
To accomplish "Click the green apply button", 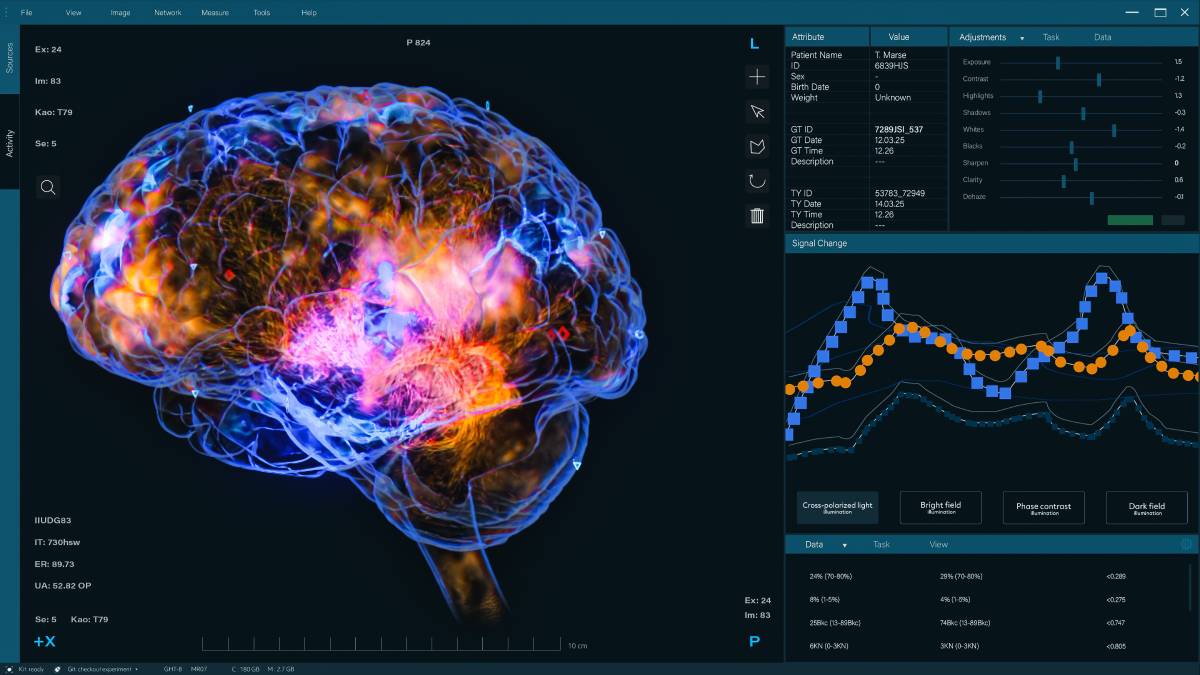I will tap(1130, 220).
